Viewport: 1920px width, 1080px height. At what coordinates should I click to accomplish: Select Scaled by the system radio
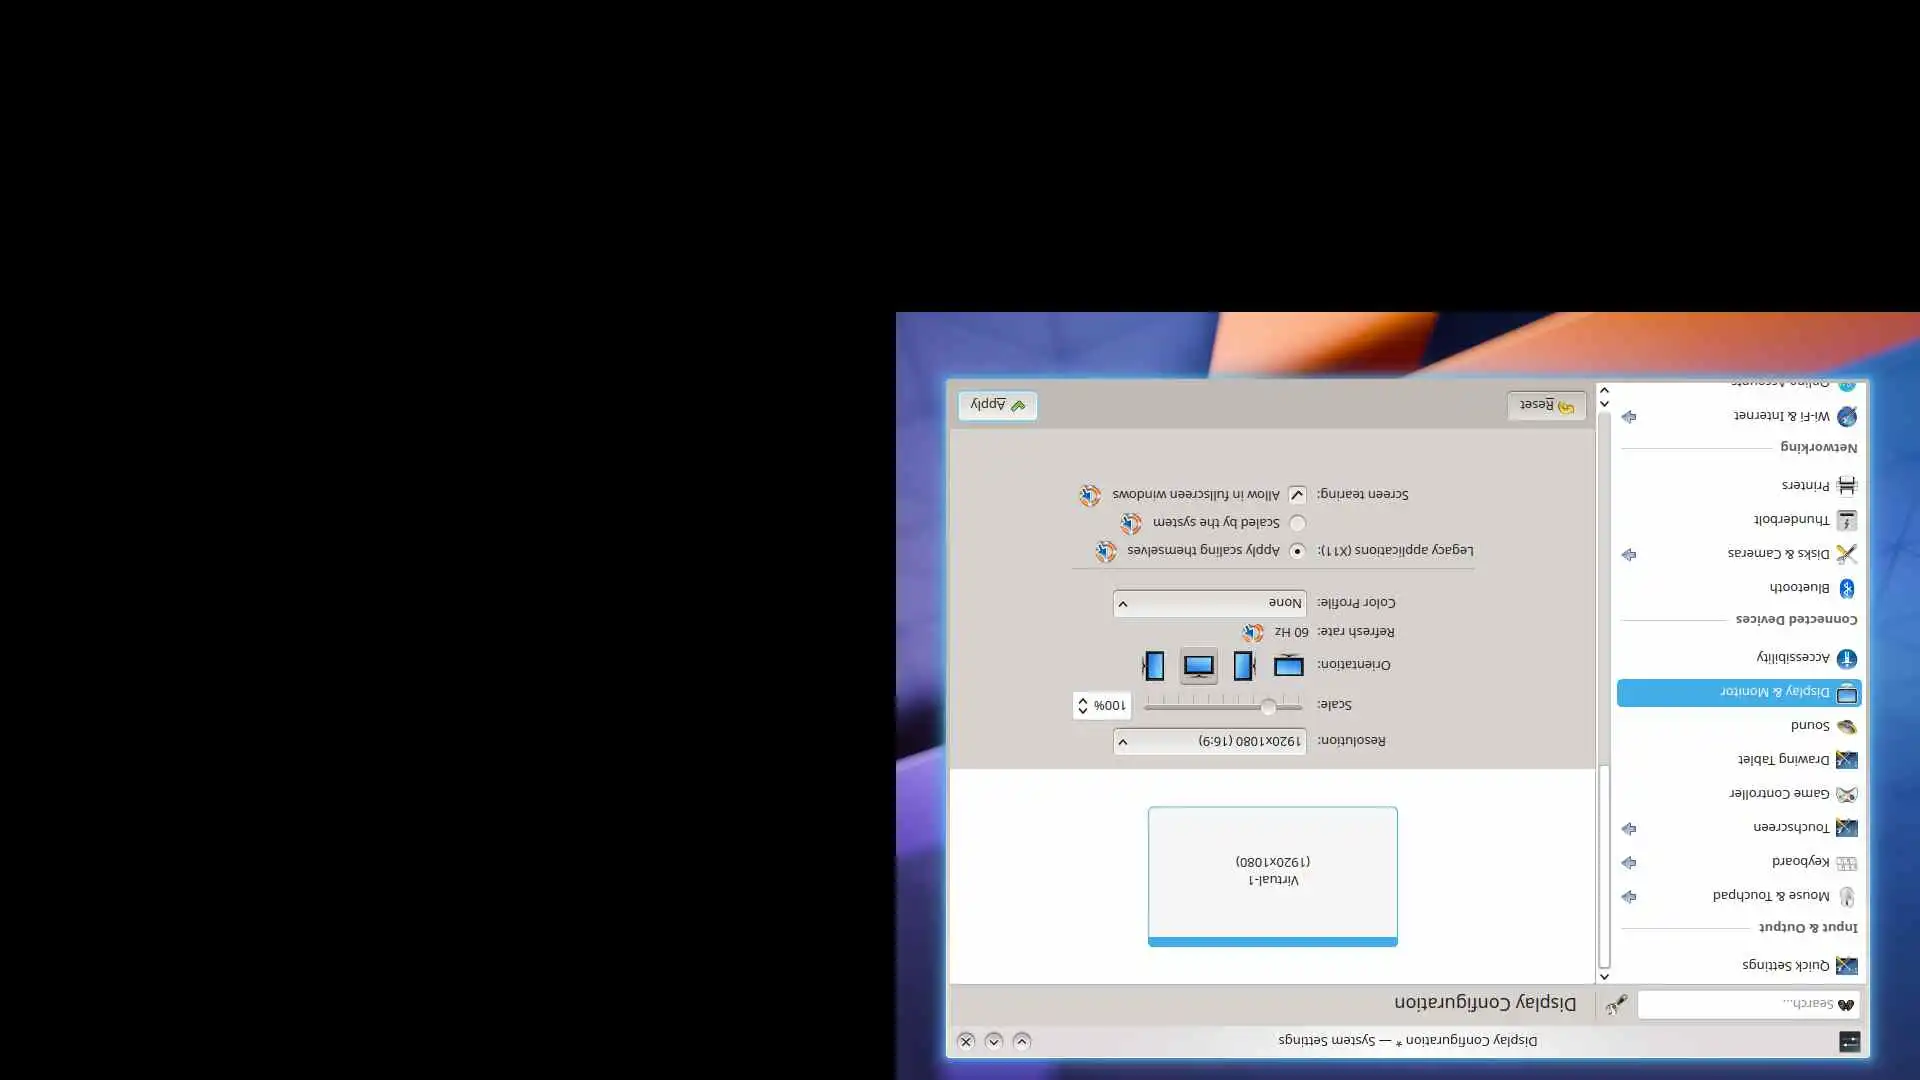click(1297, 523)
